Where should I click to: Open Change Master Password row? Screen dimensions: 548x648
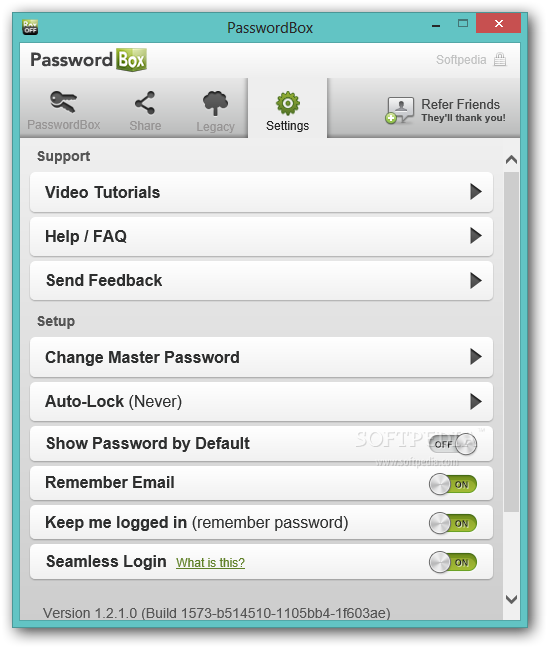click(261, 357)
